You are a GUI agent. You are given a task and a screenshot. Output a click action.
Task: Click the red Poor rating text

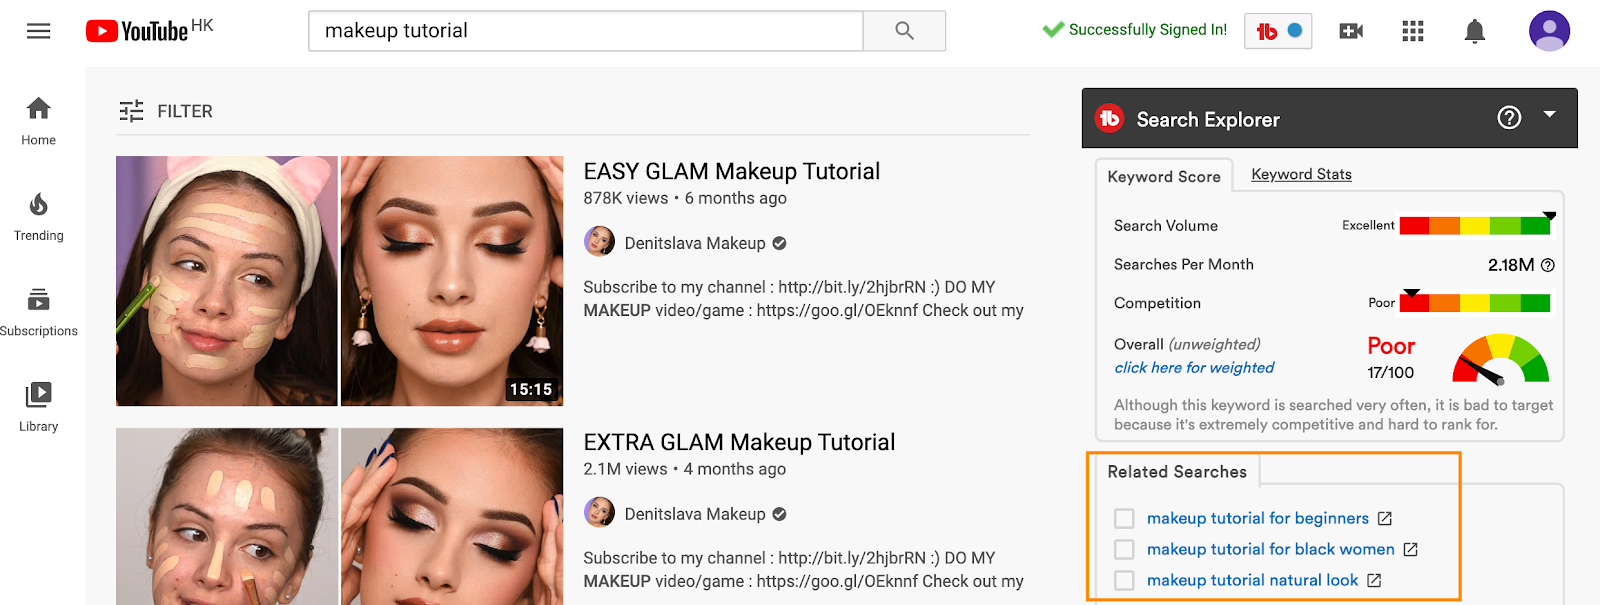coord(1391,346)
